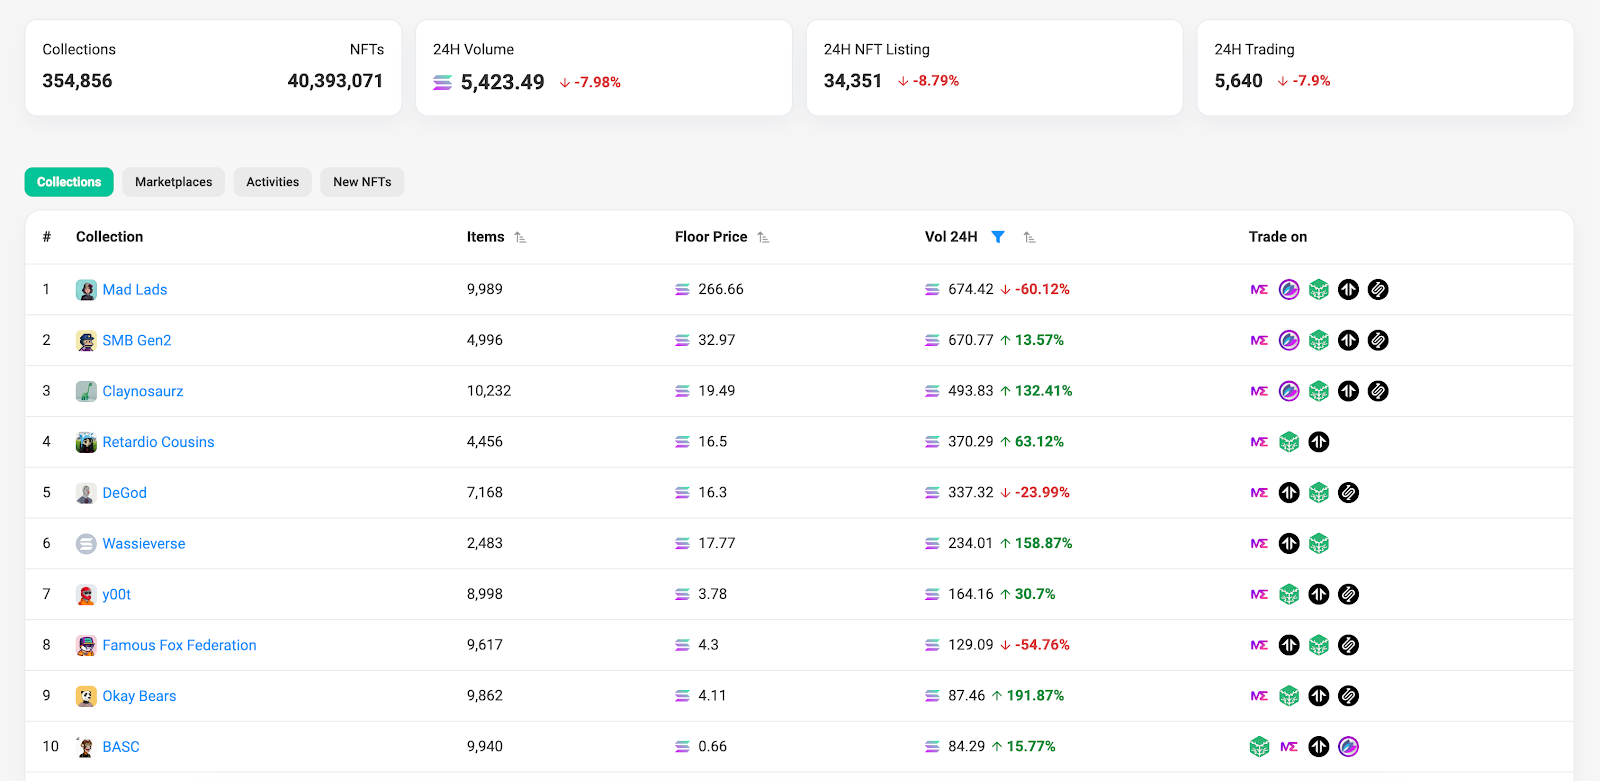Click the Wassieverse volume change 158.87%
Image resolution: width=1600 pixels, height=781 pixels.
pyautogui.click(x=1044, y=544)
